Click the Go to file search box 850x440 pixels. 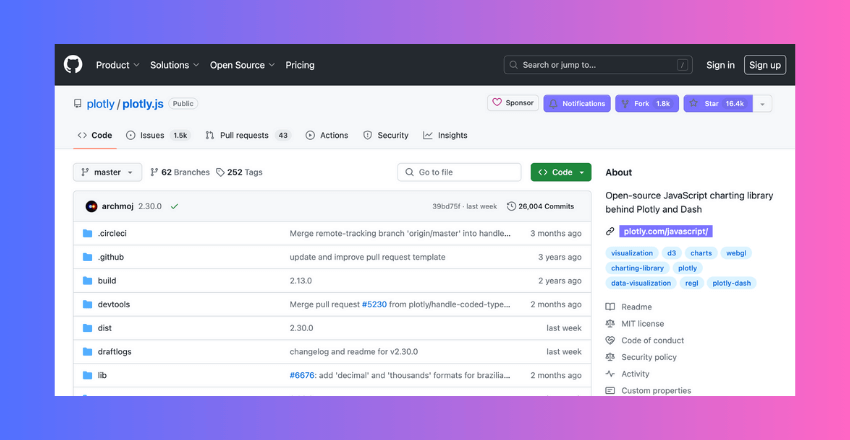coord(459,172)
